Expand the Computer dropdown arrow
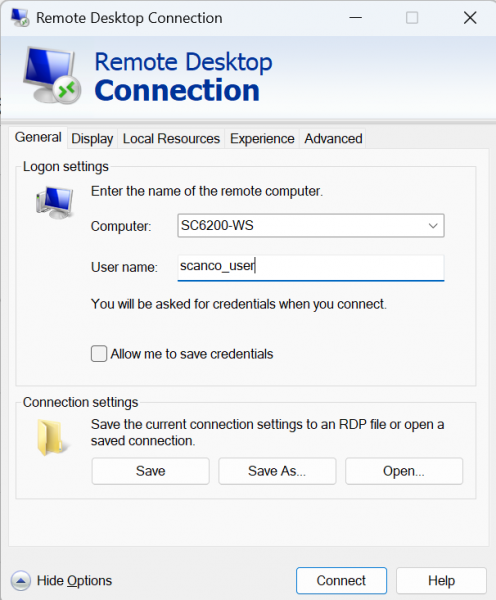Screen dimensions: 496x600 click(x=433, y=226)
